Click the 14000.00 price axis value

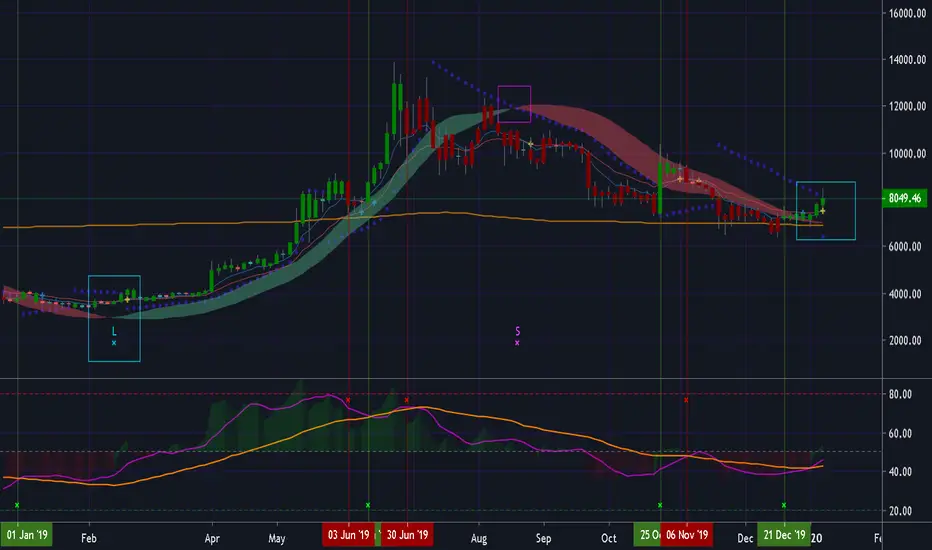tap(907, 59)
